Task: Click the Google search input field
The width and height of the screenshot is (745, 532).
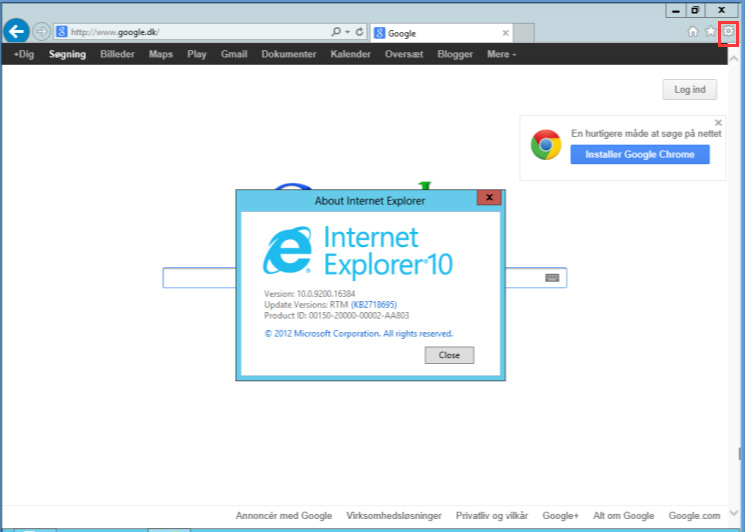Action: [x=365, y=278]
